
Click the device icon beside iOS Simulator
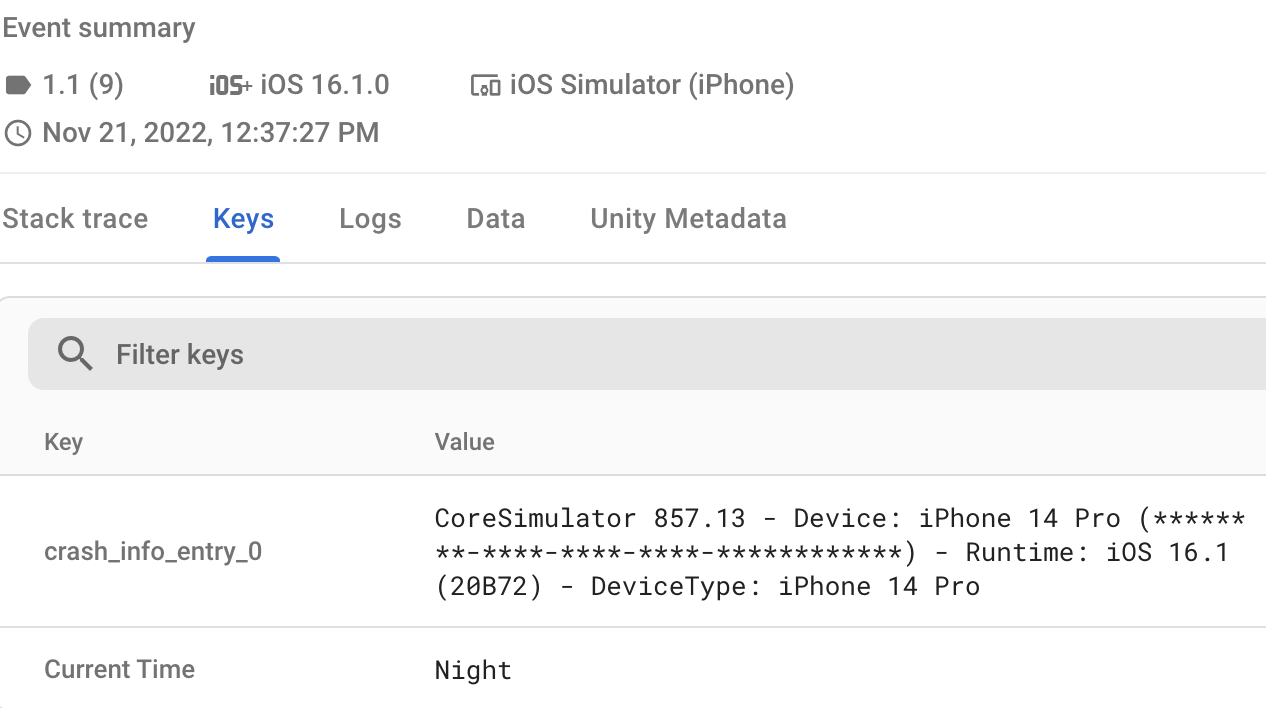coord(485,85)
